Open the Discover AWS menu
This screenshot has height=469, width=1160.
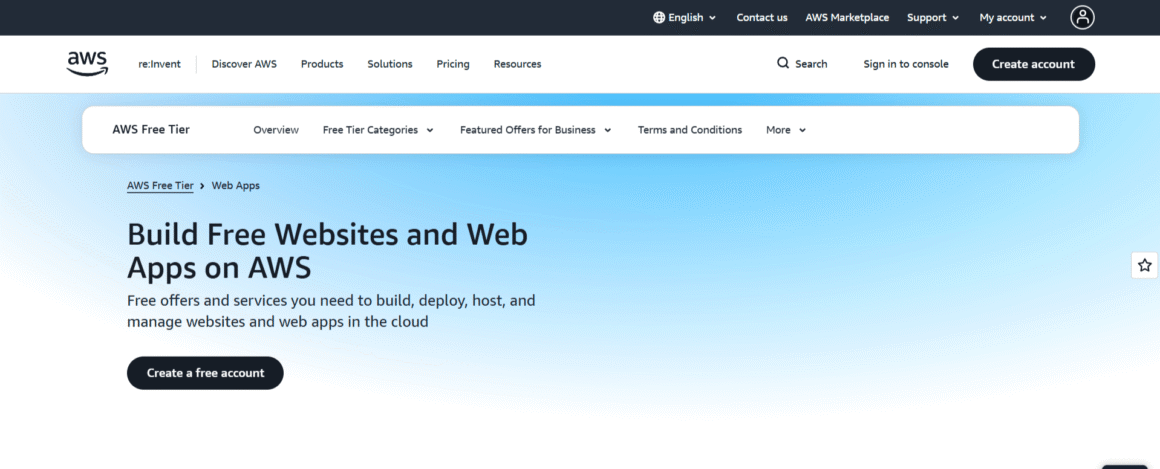click(x=244, y=64)
